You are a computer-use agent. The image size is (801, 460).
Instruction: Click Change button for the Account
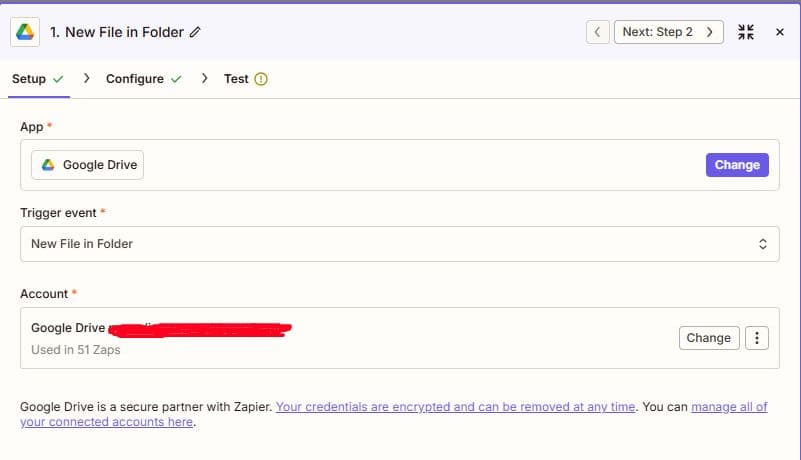click(708, 338)
